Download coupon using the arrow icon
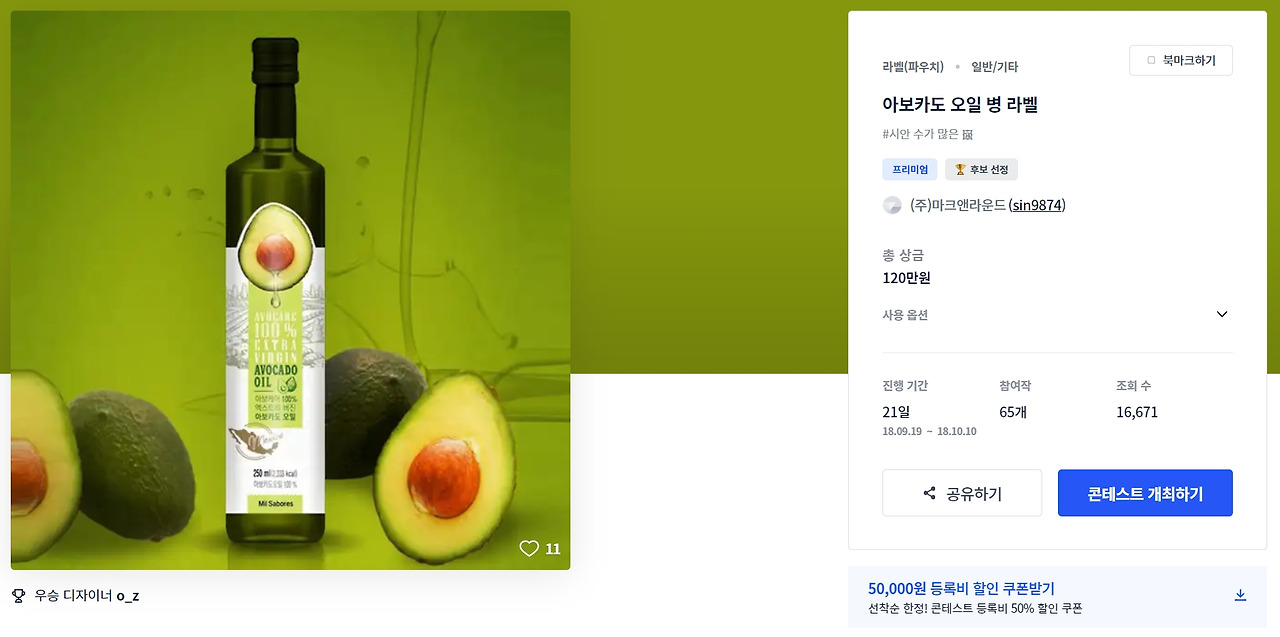Viewport: 1280px width, 637px height. pyautogui.click(x=1240, y=595)
